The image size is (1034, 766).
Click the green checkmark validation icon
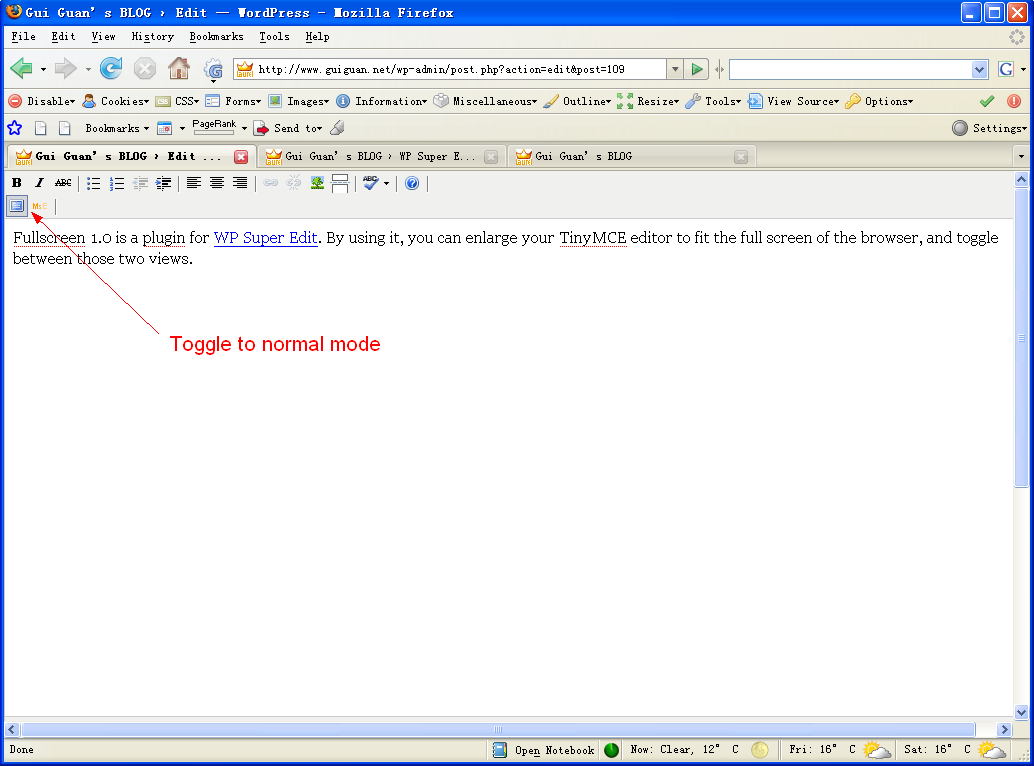coord(987,102)
